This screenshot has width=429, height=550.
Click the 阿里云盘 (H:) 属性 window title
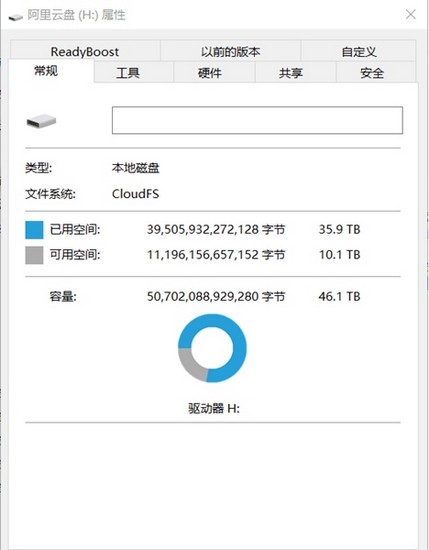(76, 15)
